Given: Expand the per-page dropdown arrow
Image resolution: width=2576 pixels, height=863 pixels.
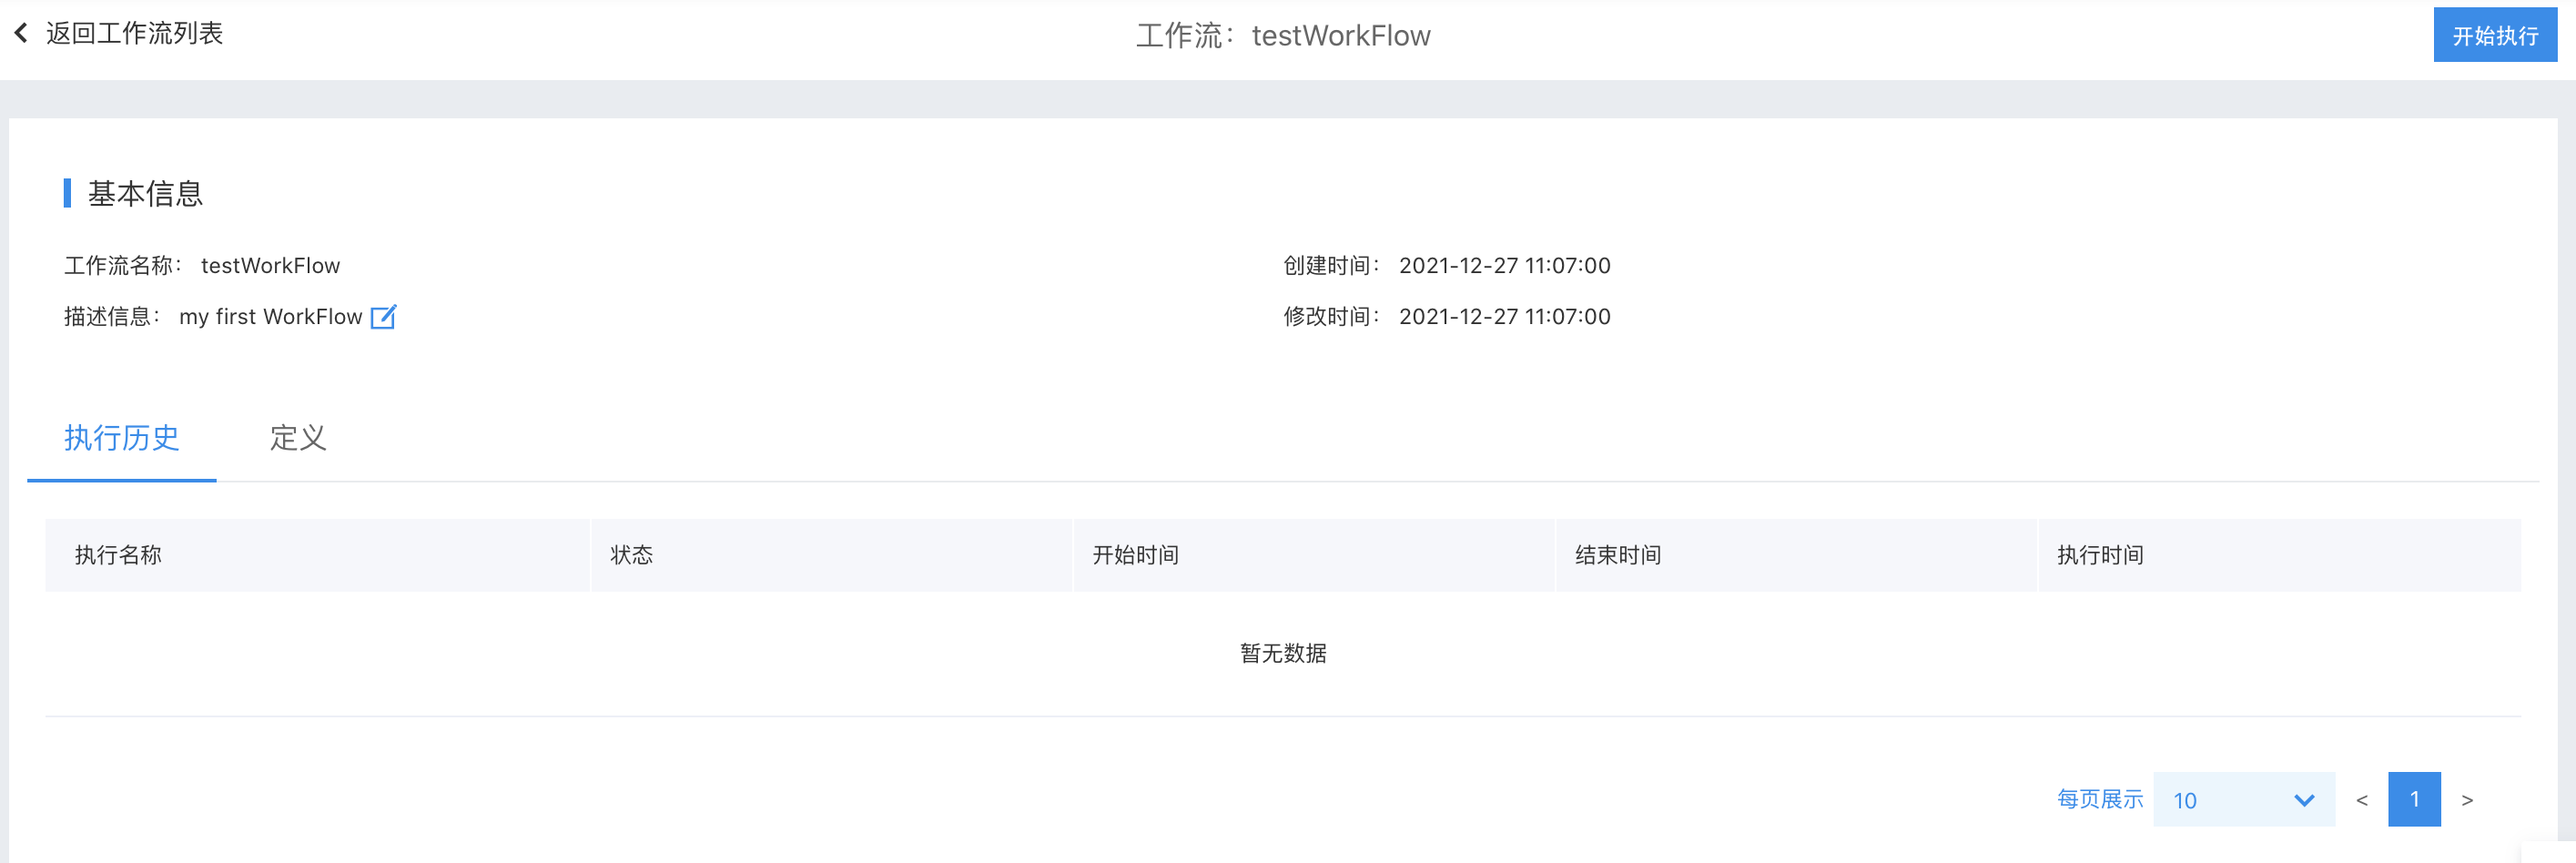Looking at the screenshot, I should point(2304,800).
